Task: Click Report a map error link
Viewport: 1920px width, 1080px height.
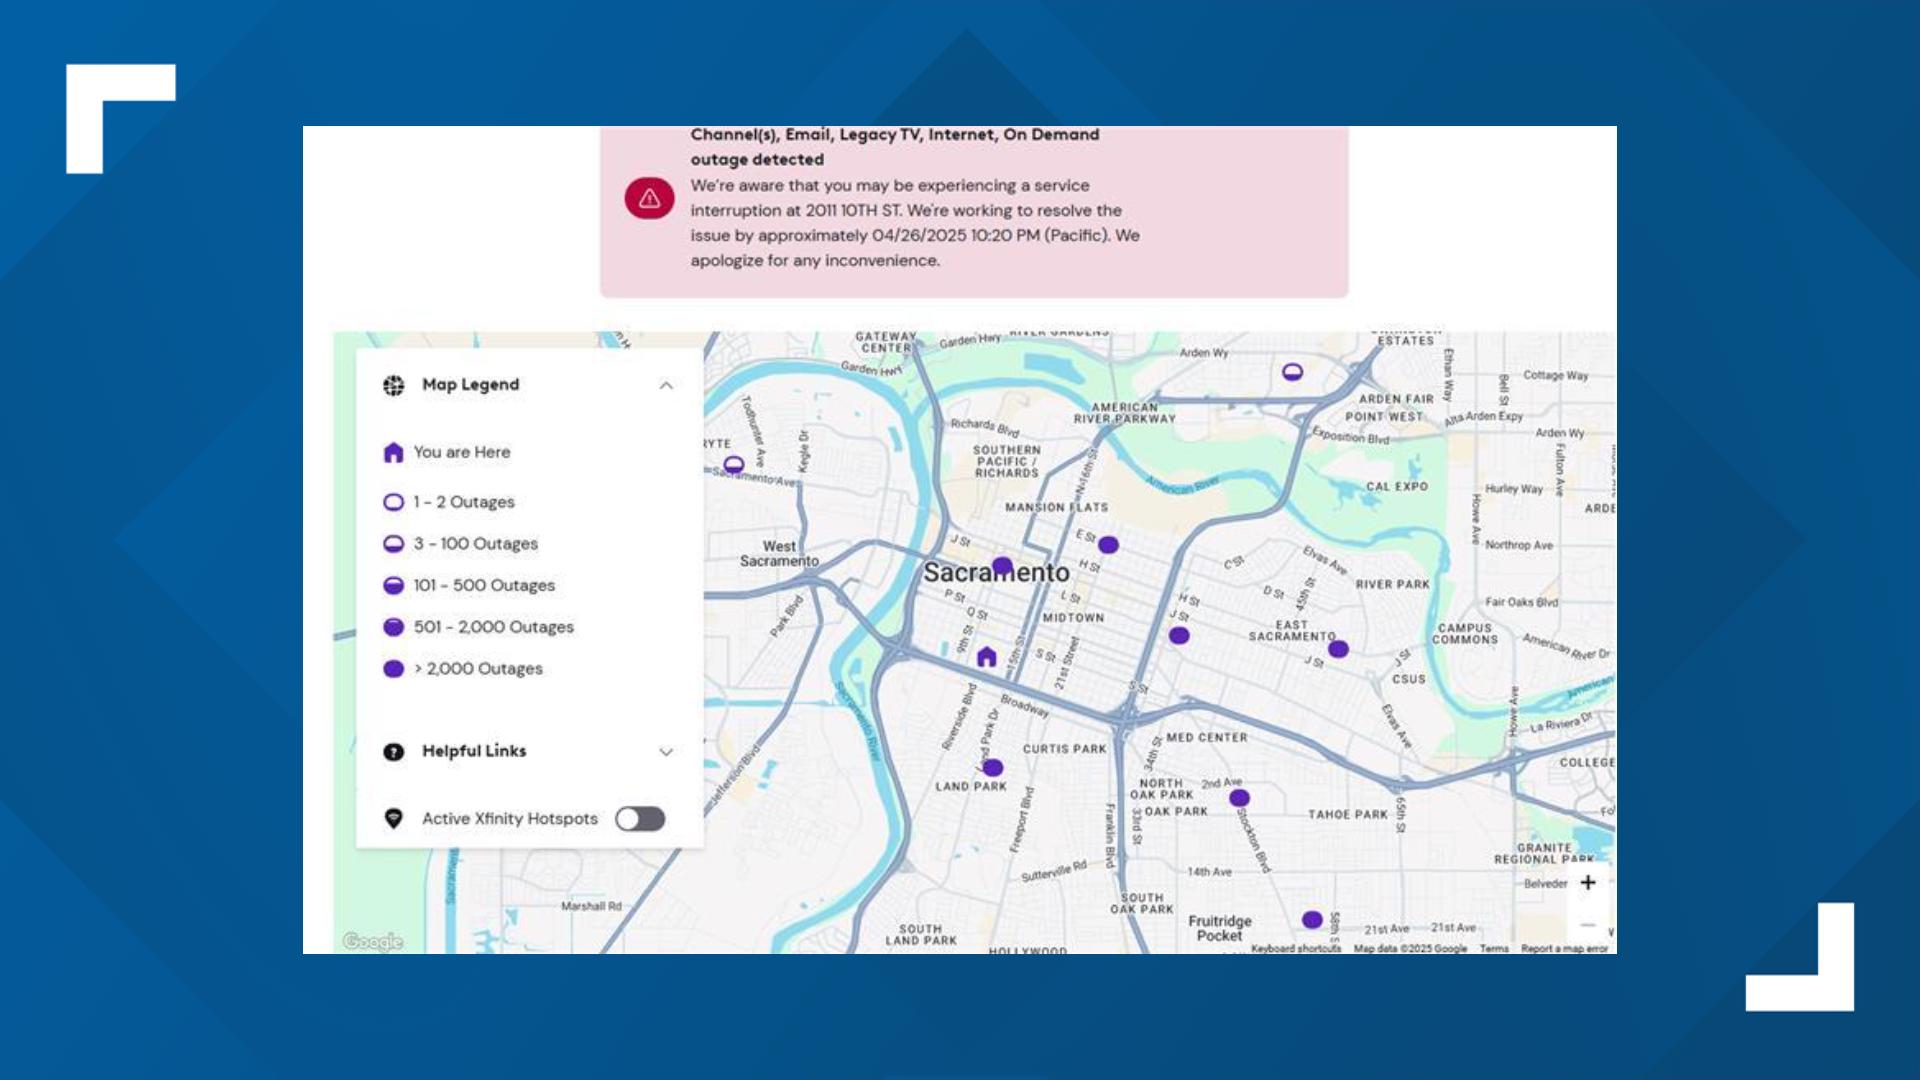Action: click(x=1564, y=948)
